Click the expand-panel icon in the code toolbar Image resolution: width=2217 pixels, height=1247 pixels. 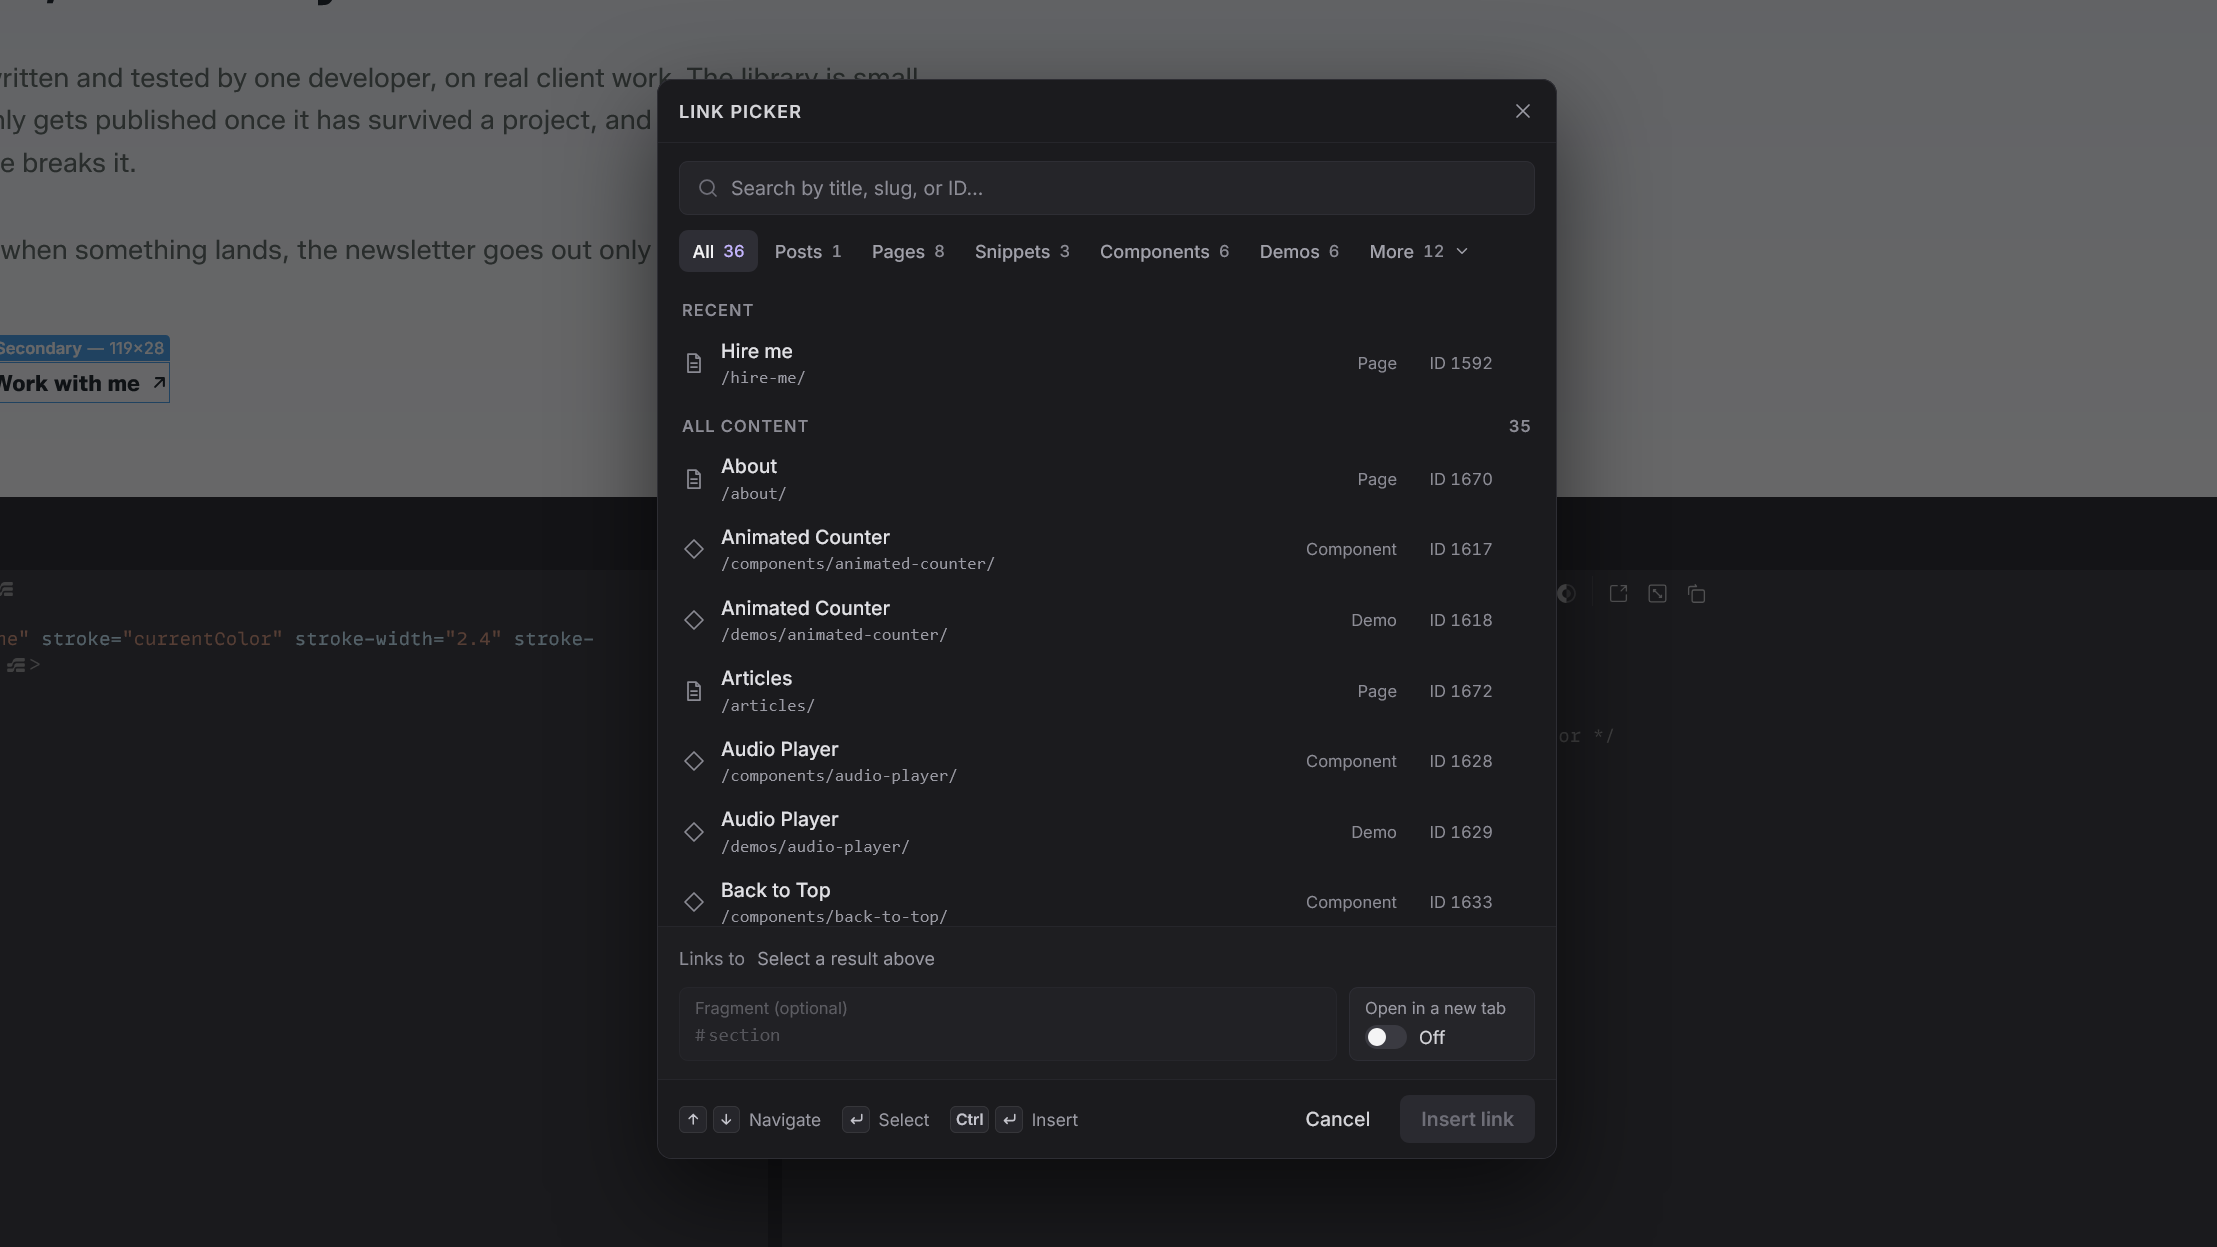tap(1657, 594)
